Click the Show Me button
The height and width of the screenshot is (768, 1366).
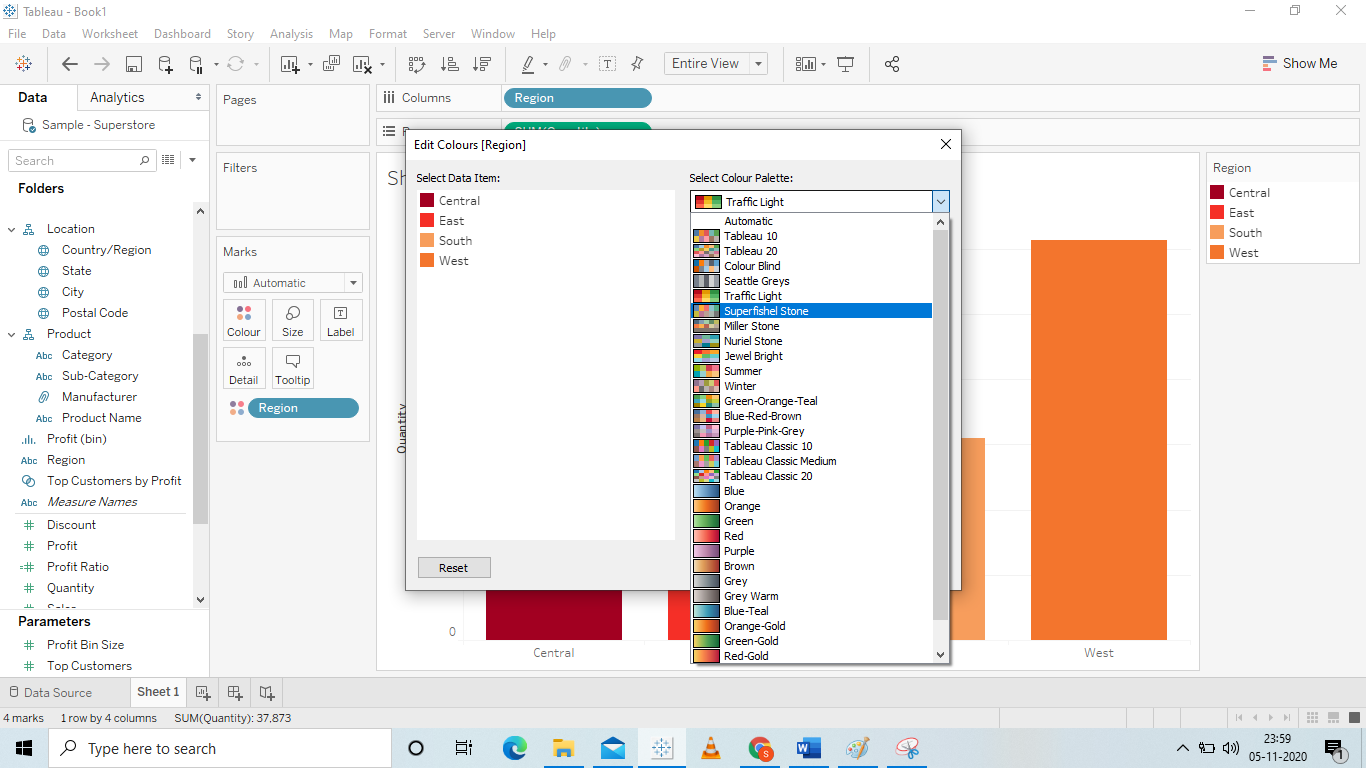click(x=1299, y=63)
